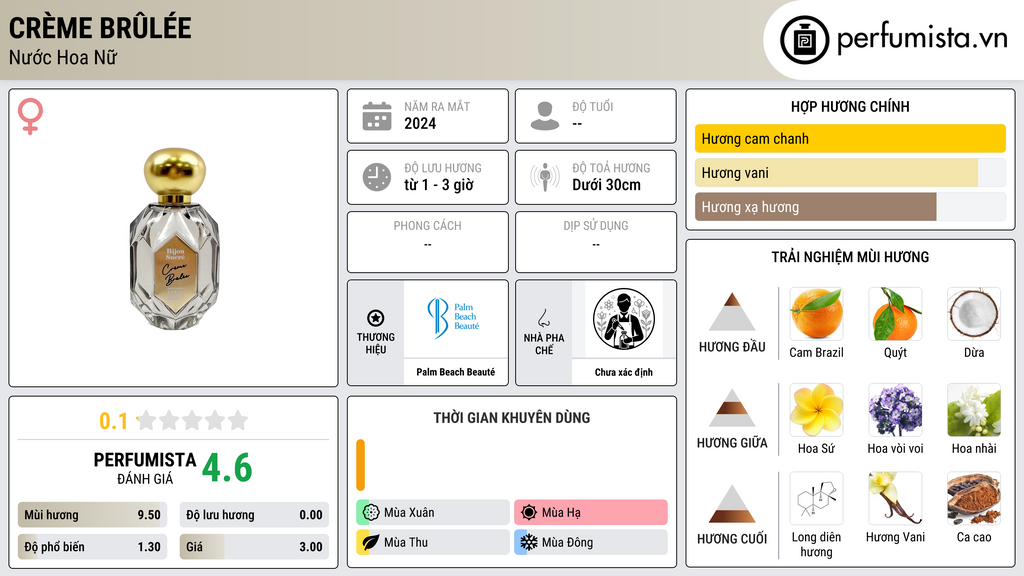The width and height of the screenshot is (1024, 576).
Task: Select the Mùa Đông season bar
Action: [591, 542]
